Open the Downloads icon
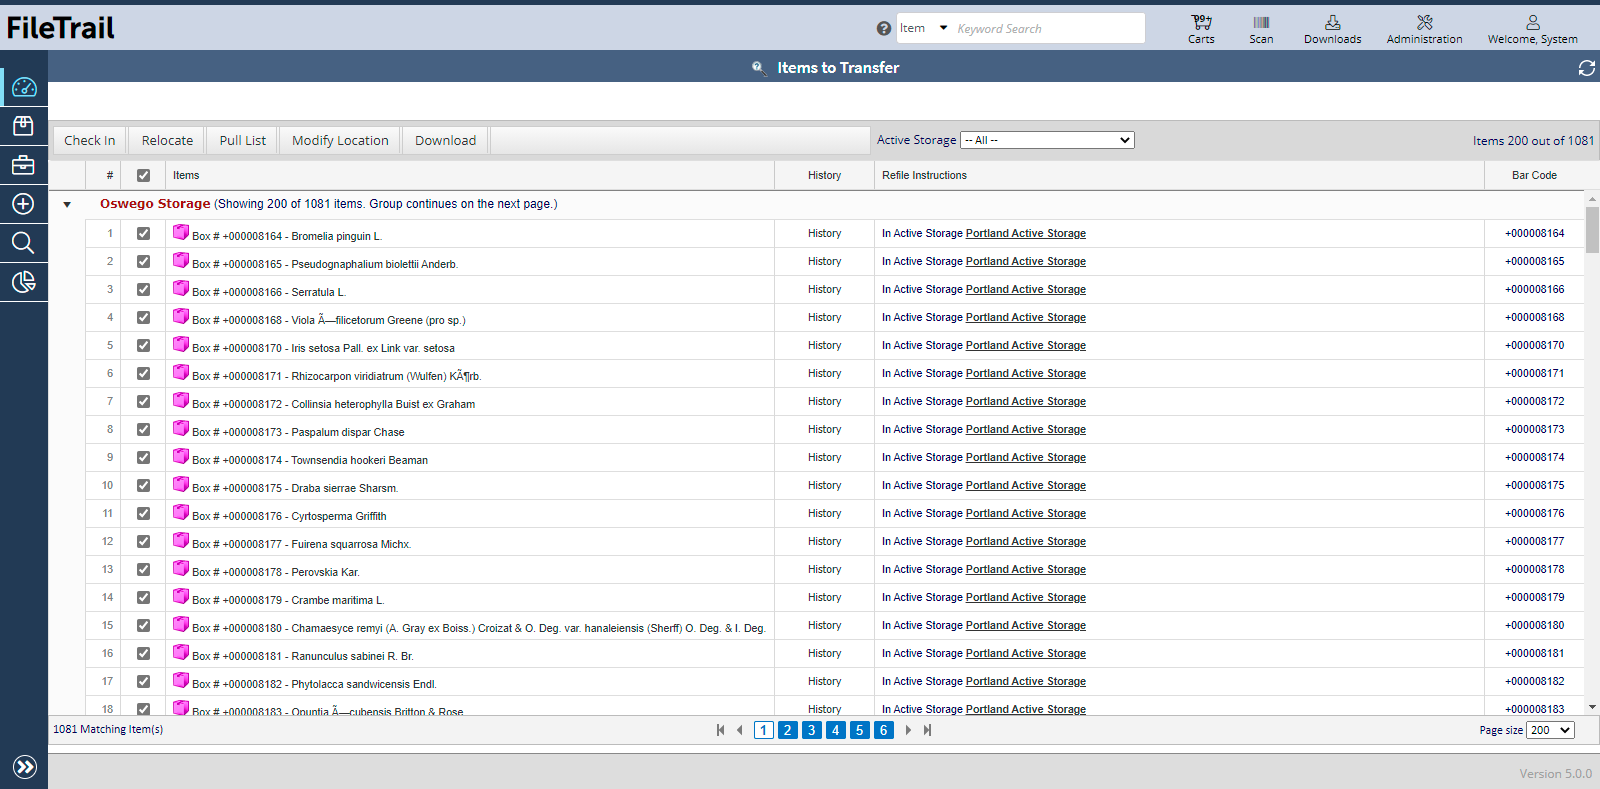 pyautogui.click(x=1332, y=28)
